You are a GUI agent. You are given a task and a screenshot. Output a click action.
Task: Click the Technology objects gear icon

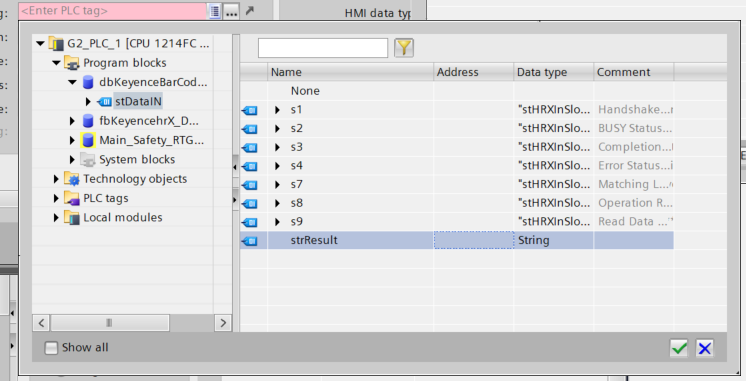pyautogui.click(x=72, y=179)
